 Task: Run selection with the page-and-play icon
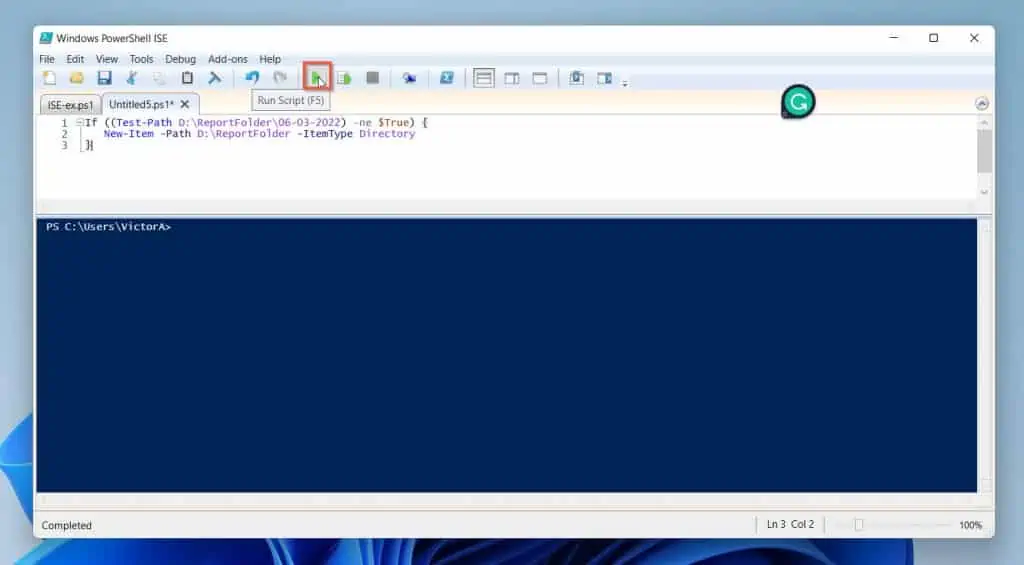pos(344,78)
